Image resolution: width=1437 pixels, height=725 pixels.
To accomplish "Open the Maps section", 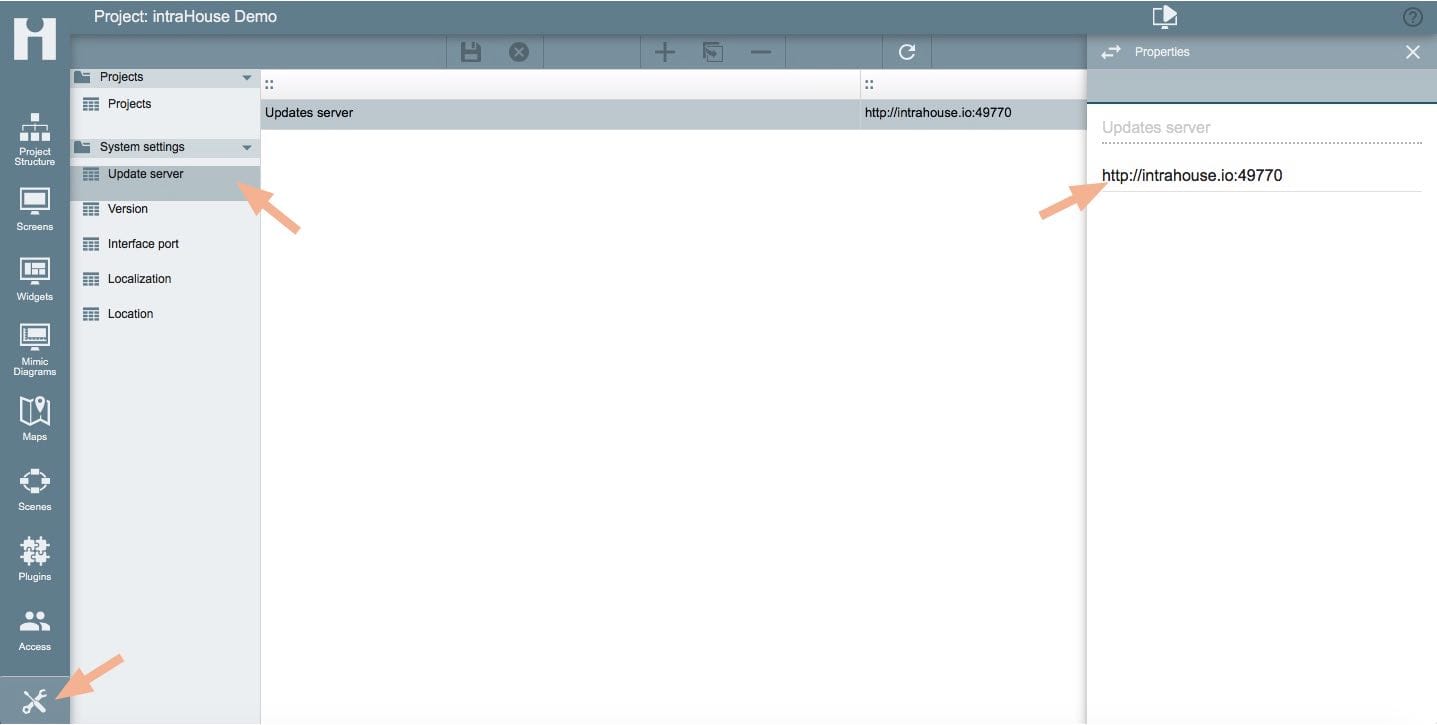I will pos(35,419).
